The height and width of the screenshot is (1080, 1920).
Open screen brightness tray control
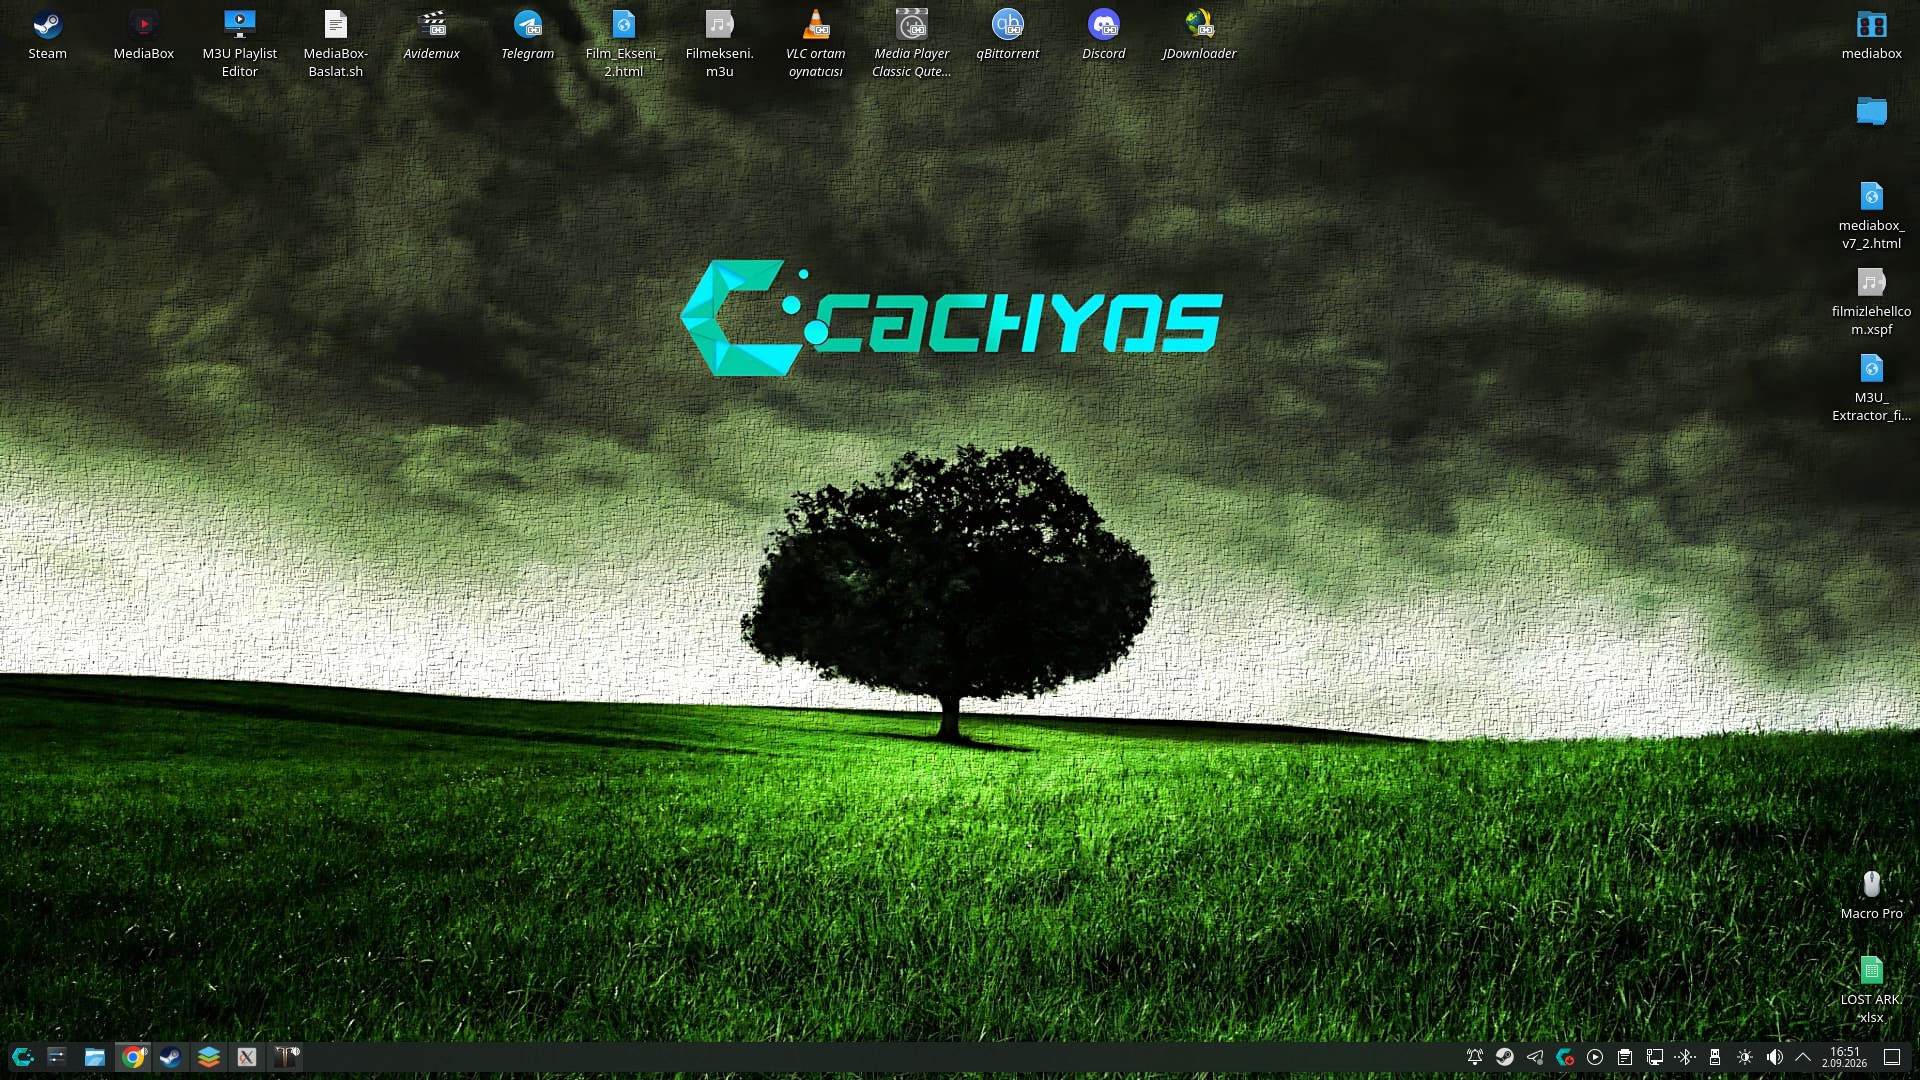pos(1745,1057)
